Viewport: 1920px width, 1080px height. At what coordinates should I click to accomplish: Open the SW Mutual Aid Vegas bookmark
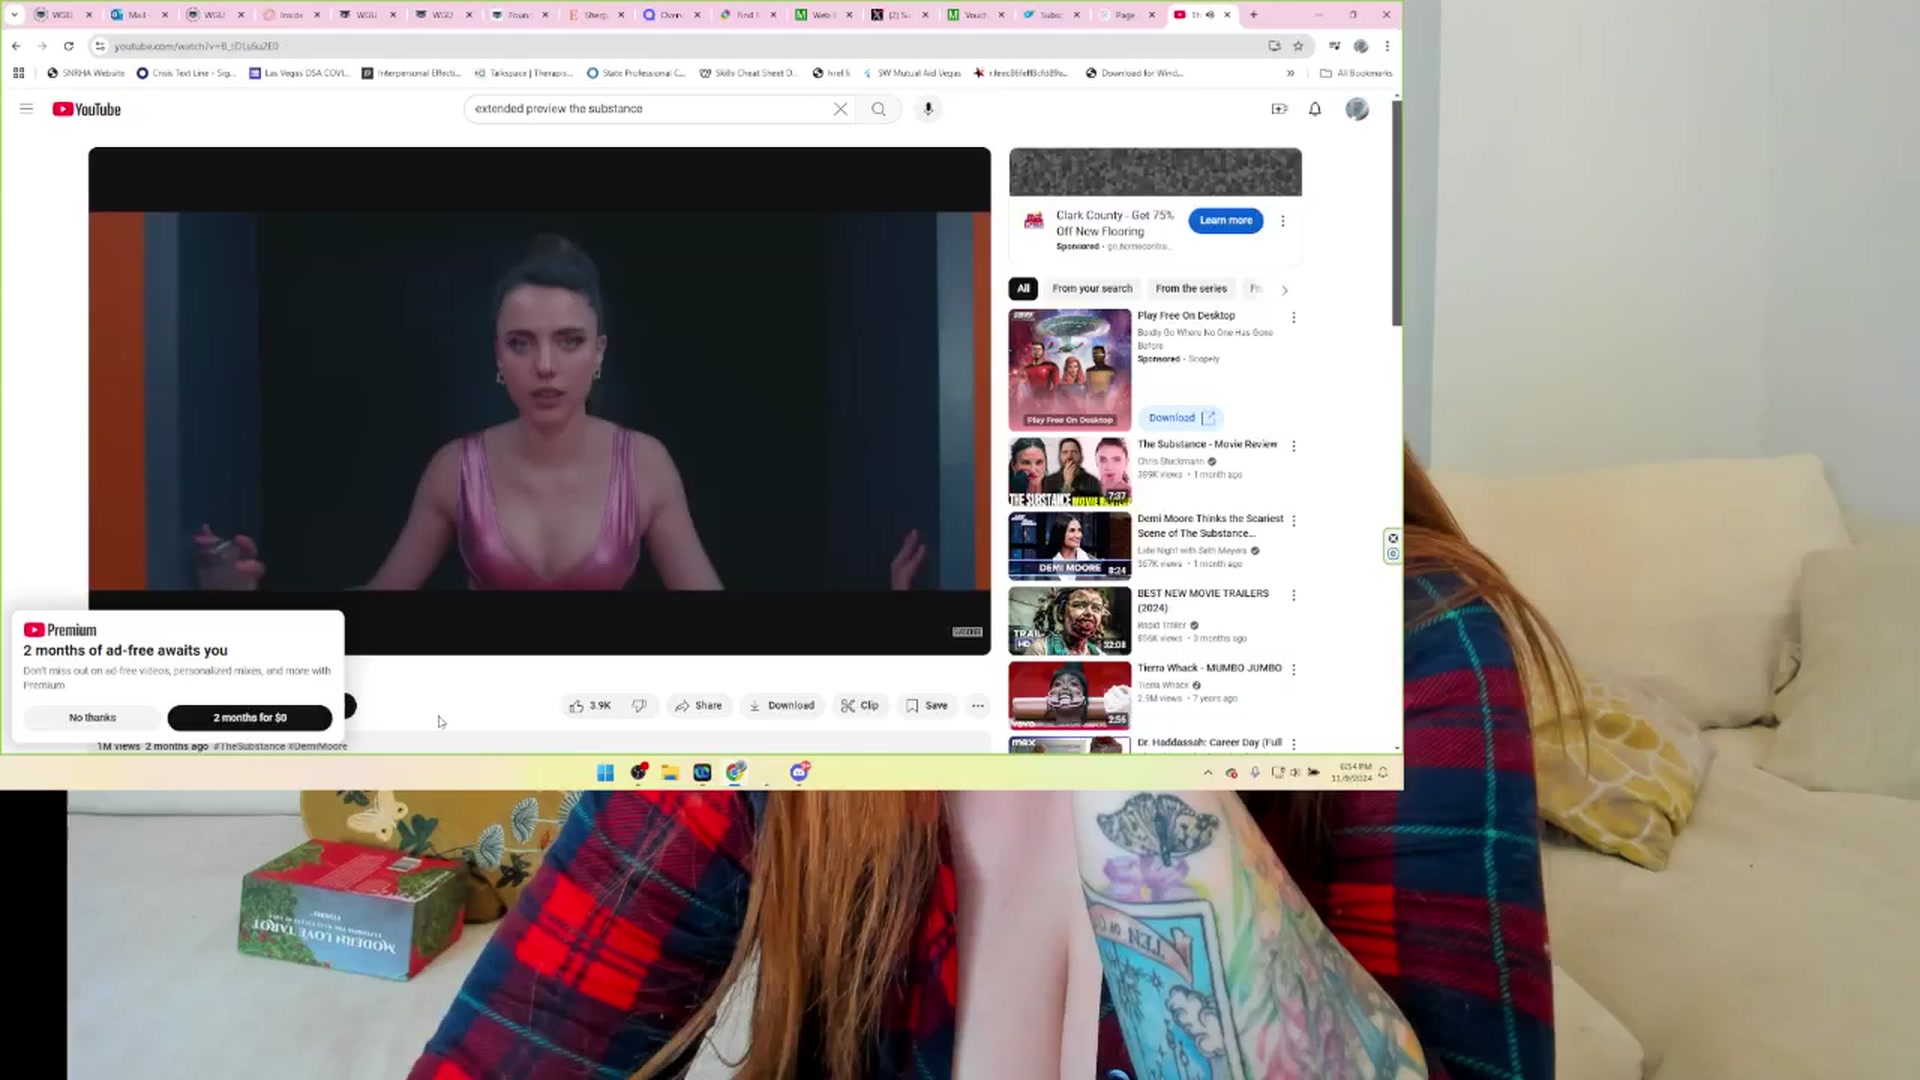tap(912, 73)
